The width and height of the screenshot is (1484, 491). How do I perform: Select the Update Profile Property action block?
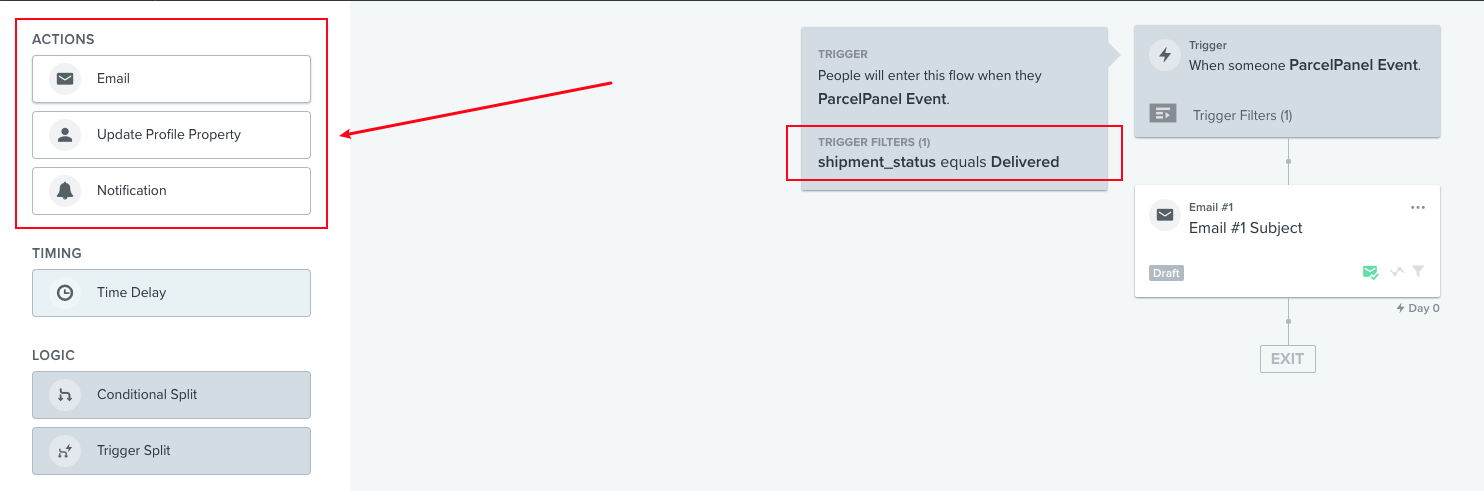171,135
